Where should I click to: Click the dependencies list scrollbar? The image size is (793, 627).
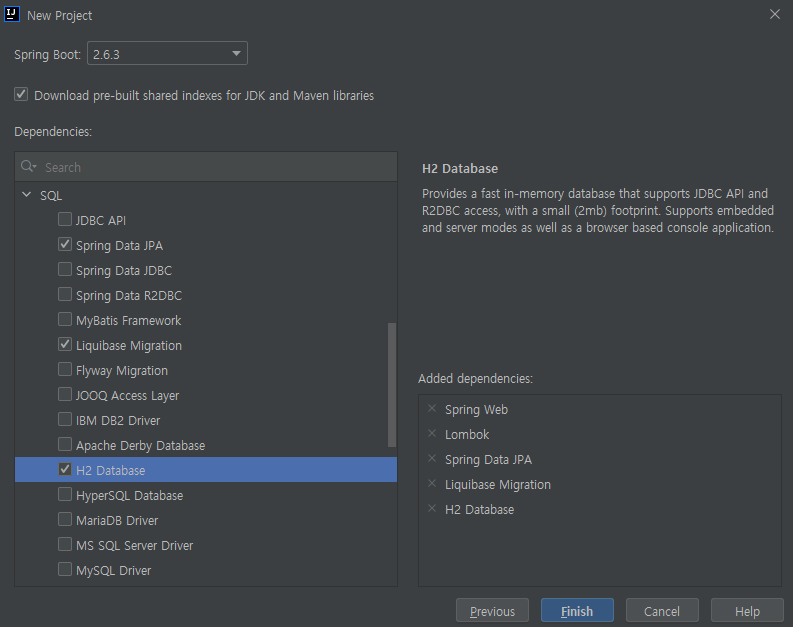tap(392, 385)
